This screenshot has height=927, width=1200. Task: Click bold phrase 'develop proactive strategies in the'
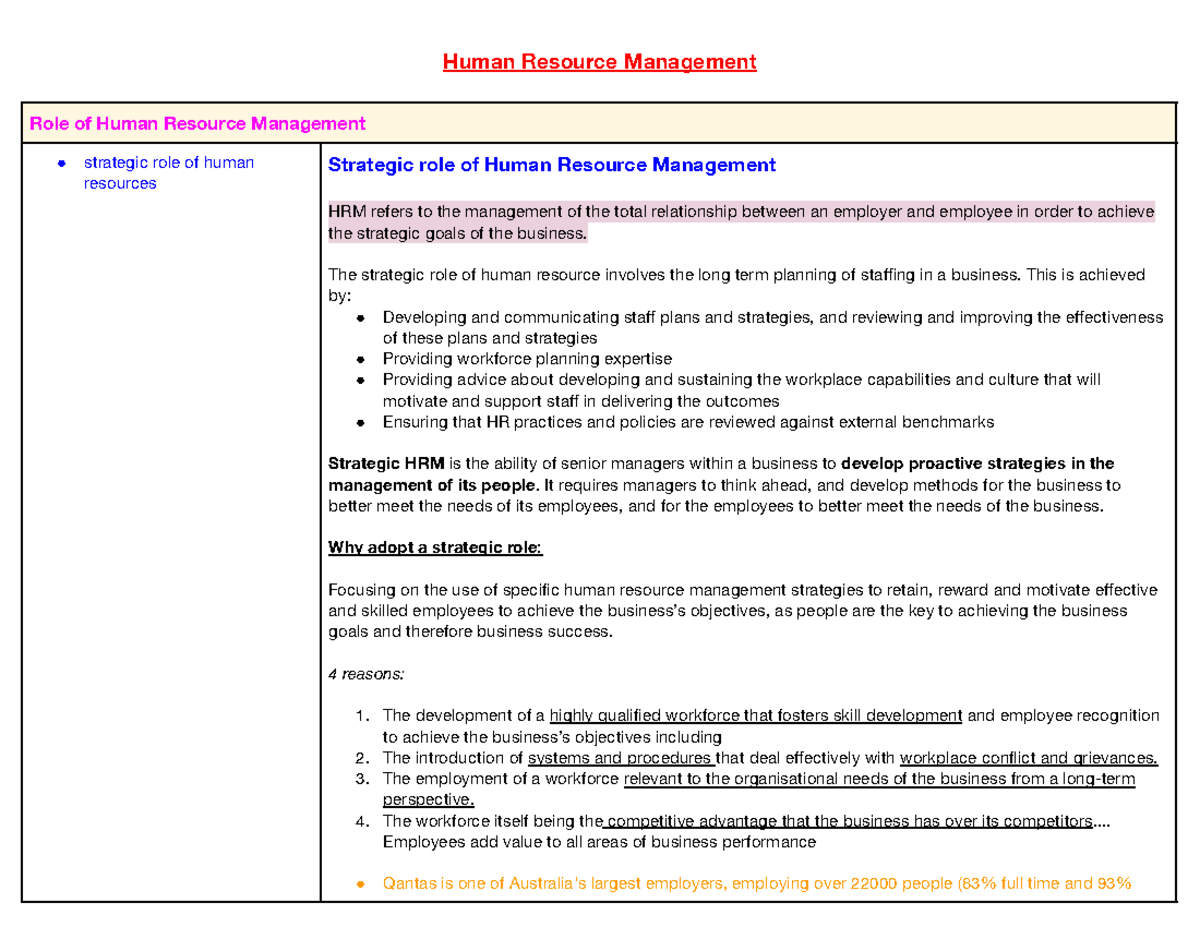(x=977, y=464)
